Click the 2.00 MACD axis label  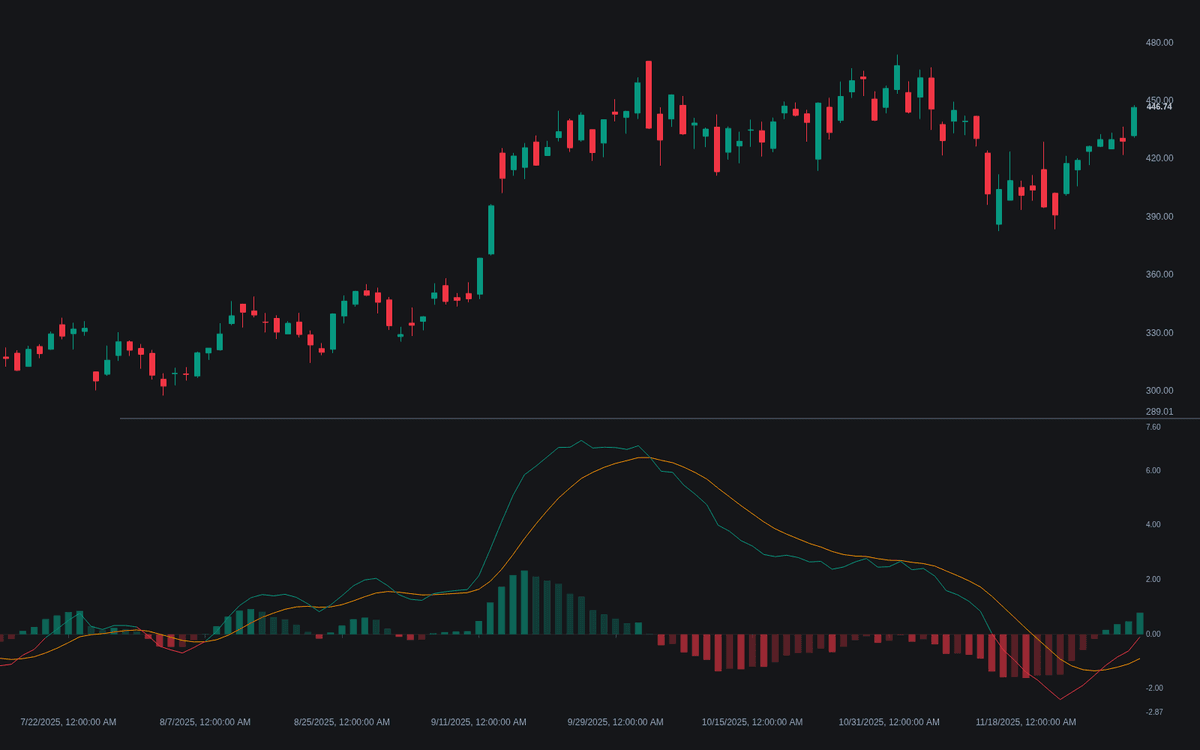1153,580
